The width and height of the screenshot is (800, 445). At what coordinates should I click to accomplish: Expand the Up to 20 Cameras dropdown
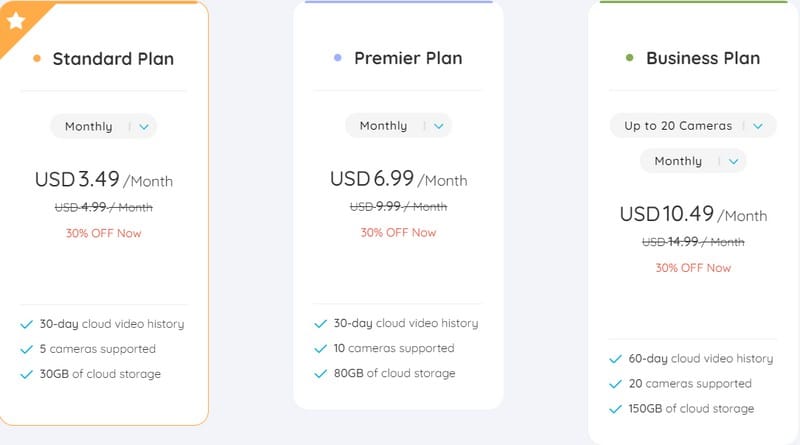tap(693, 126)
